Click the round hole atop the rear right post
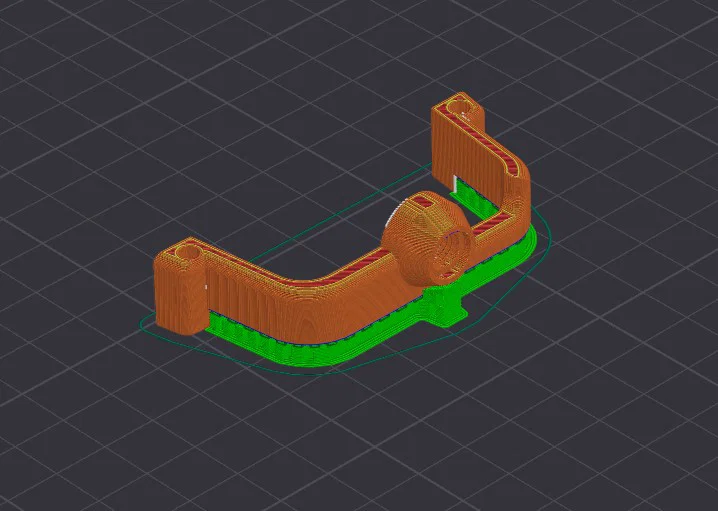Viewport: 718px width, 511px height. point(459,107)
